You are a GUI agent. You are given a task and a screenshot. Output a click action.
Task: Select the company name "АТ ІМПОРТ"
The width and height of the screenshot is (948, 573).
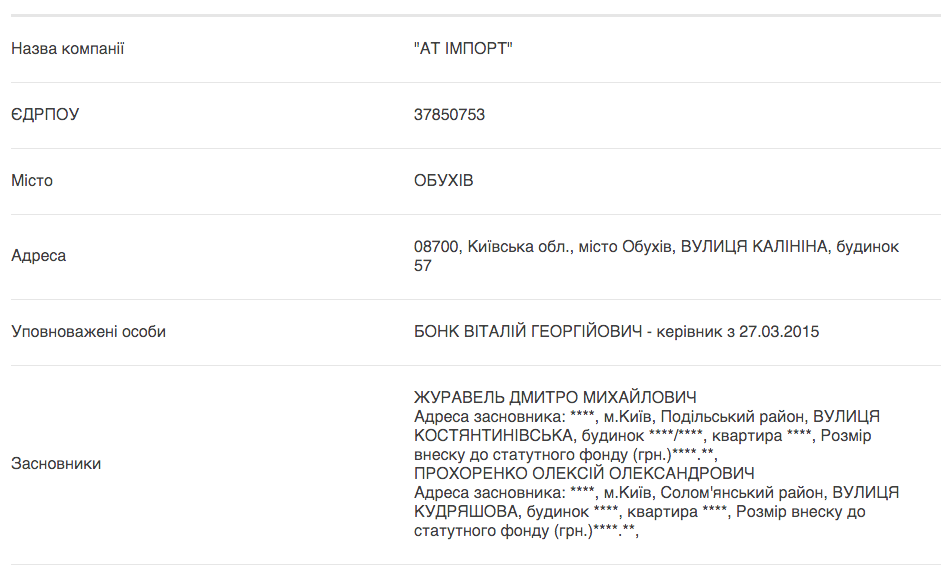pyautogui.click(x=463, y=49)
